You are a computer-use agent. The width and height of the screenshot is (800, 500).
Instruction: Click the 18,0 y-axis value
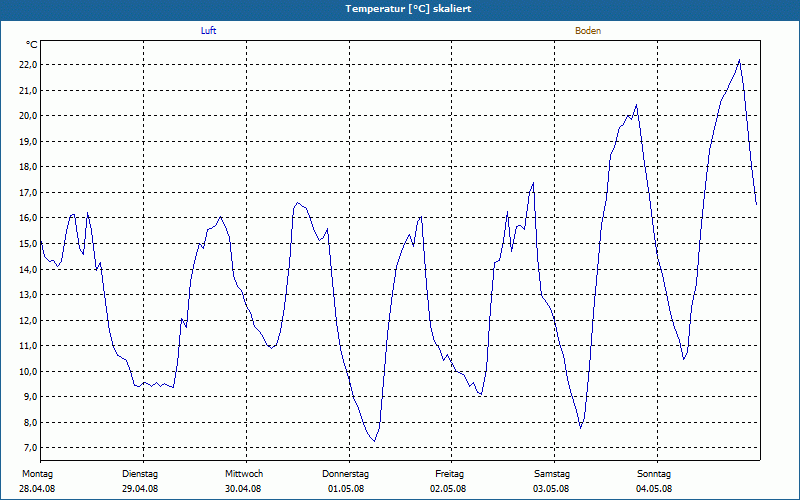coord(28,167)
